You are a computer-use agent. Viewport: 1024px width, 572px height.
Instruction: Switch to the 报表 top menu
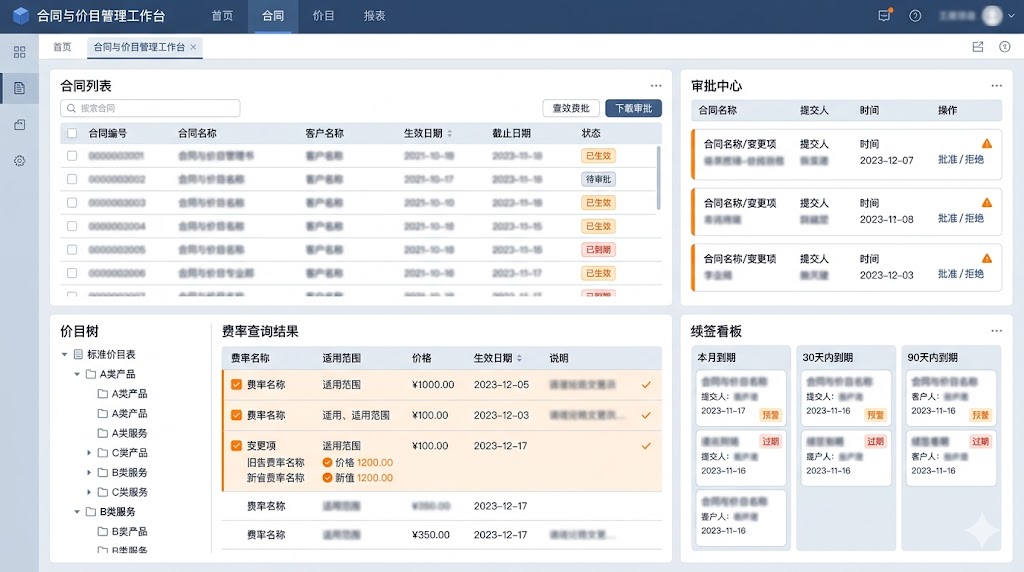coord(375,16)
